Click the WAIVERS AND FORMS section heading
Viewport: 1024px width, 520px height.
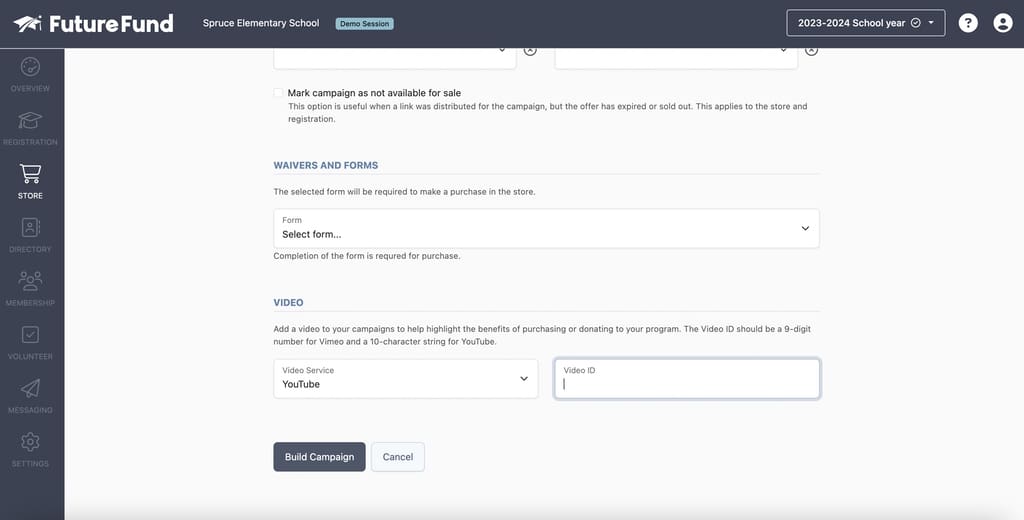pyautogui.click(x=326, y=165)
